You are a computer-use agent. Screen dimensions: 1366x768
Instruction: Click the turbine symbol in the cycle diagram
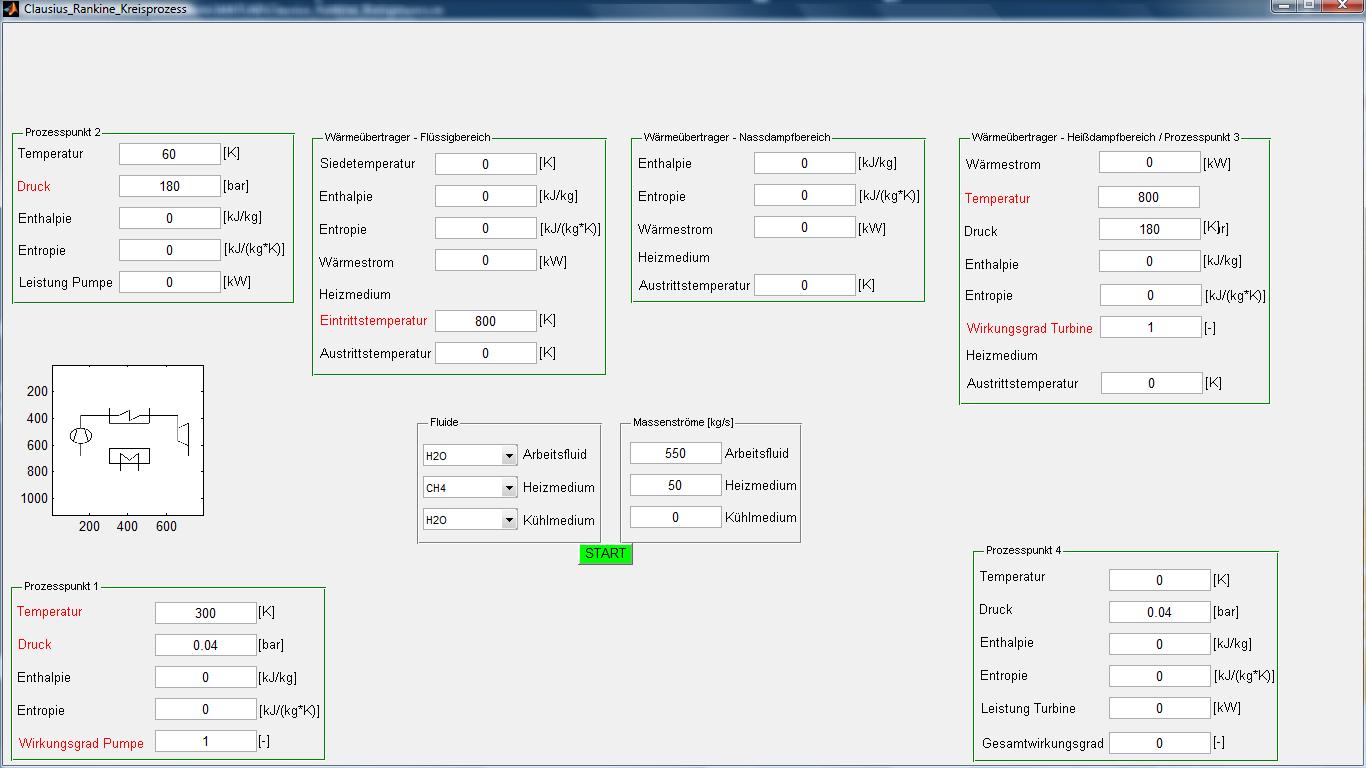pyautogui.click(x=183, y=434)
